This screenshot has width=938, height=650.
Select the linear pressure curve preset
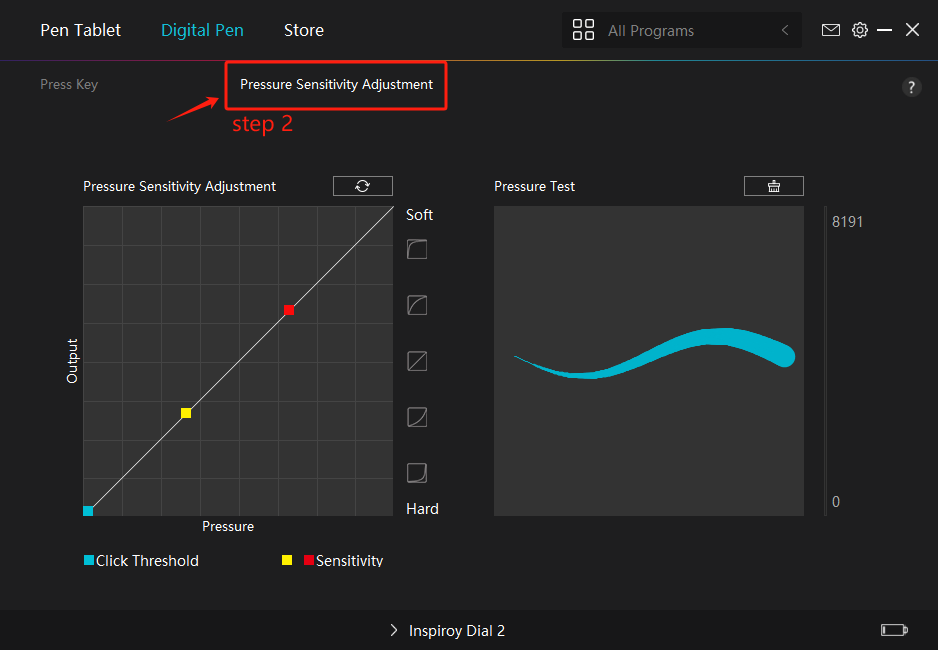pos(417,361)
